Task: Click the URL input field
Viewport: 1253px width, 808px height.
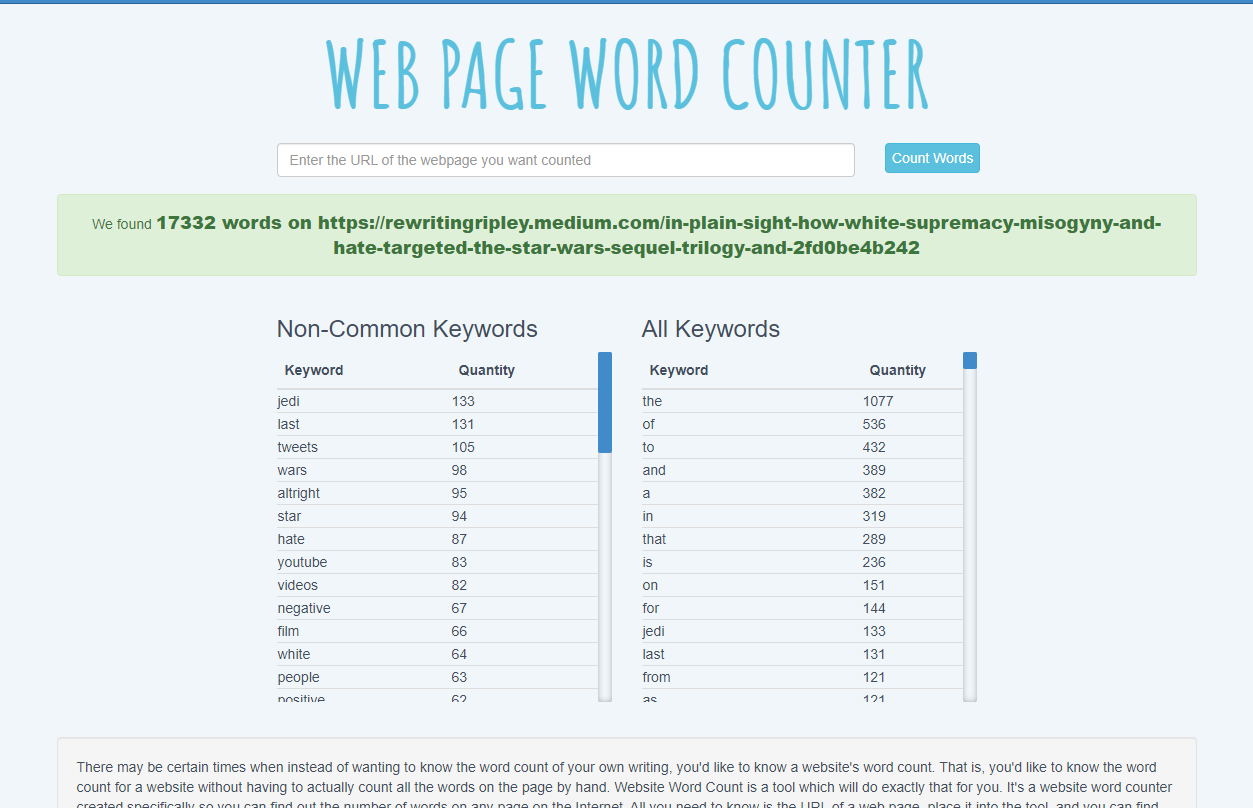Action: coord(565,160)
